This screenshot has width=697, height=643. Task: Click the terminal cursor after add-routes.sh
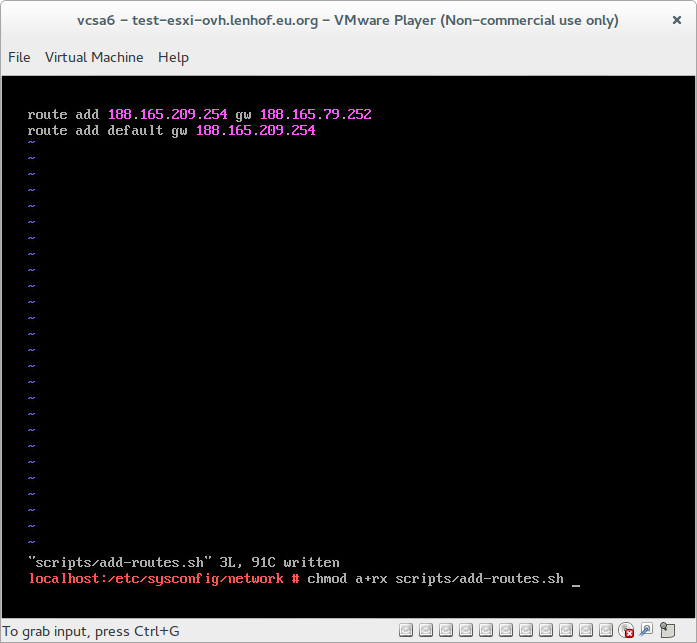point(576,586)
